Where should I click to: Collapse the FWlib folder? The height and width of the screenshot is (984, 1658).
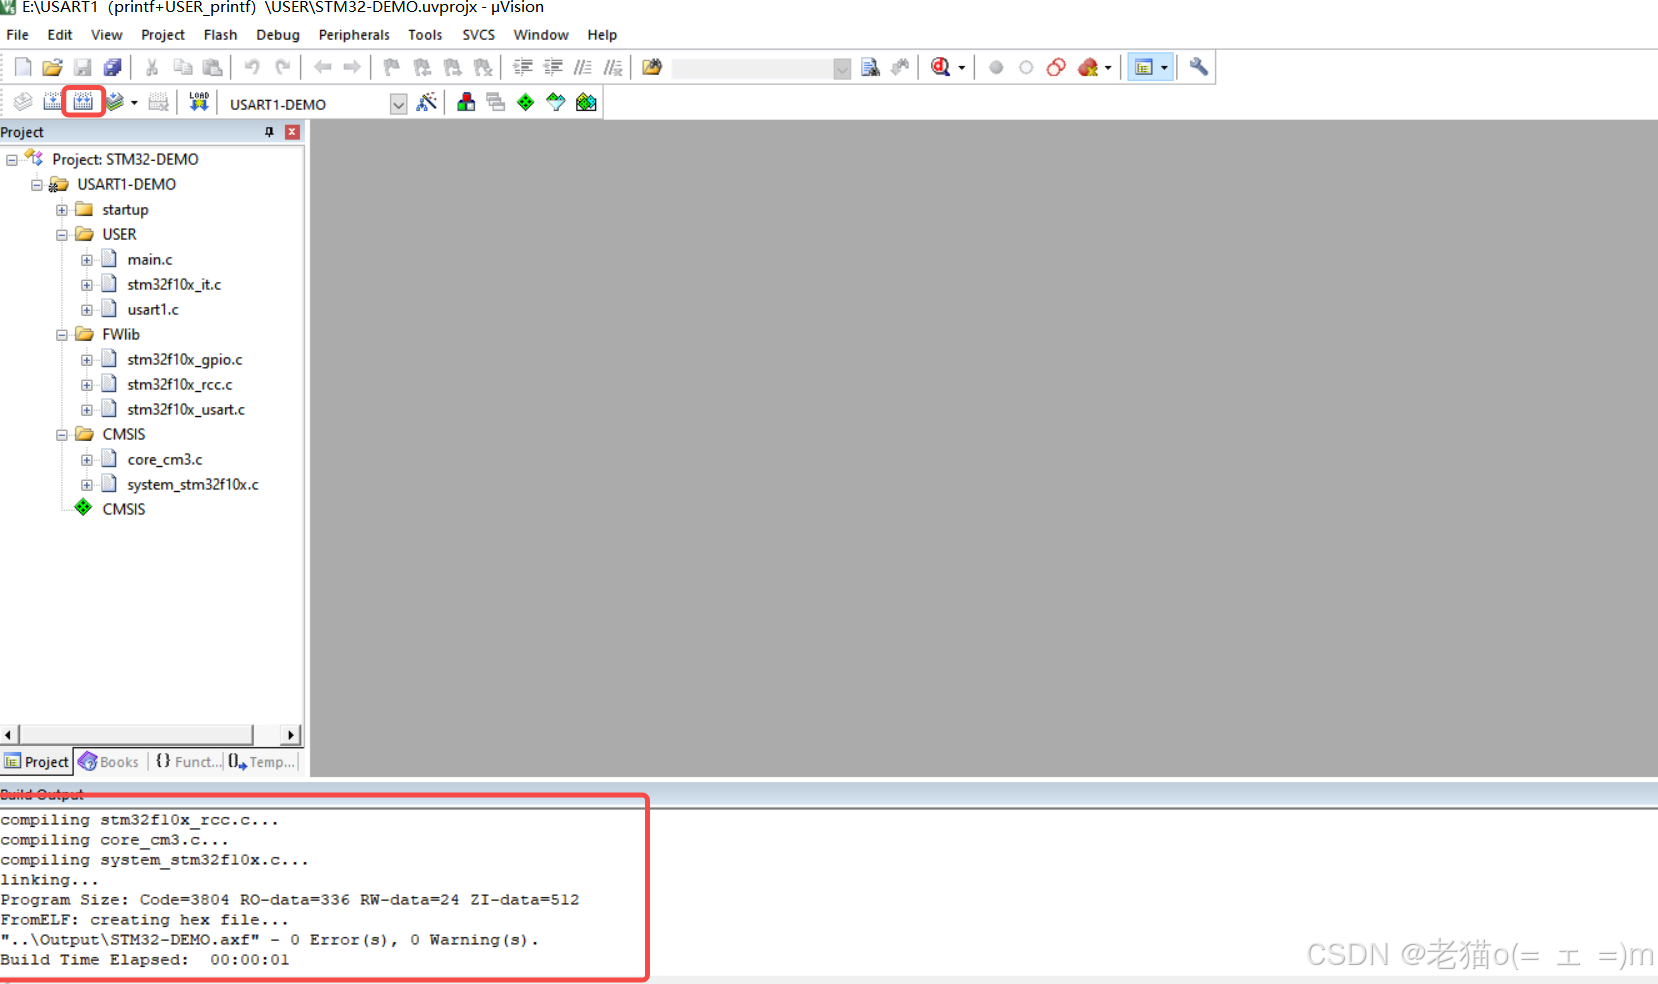(62, 335)
